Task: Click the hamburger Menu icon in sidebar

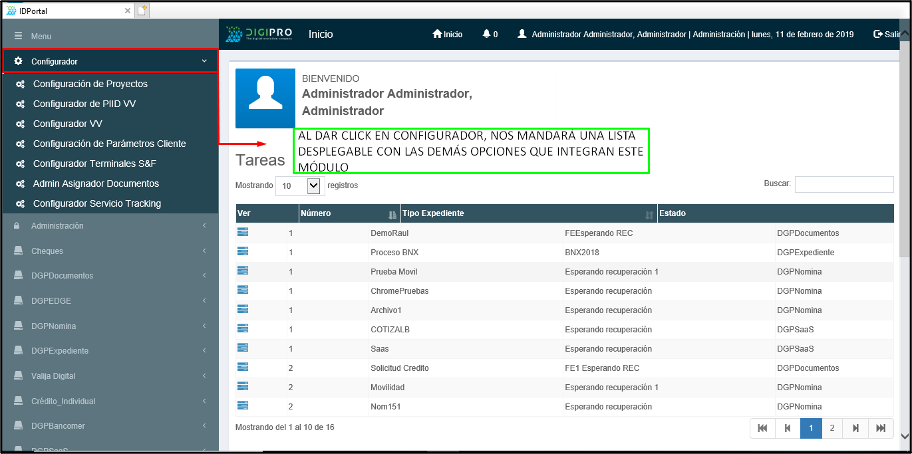Action: pyautogui.click(x=18, y=36)
